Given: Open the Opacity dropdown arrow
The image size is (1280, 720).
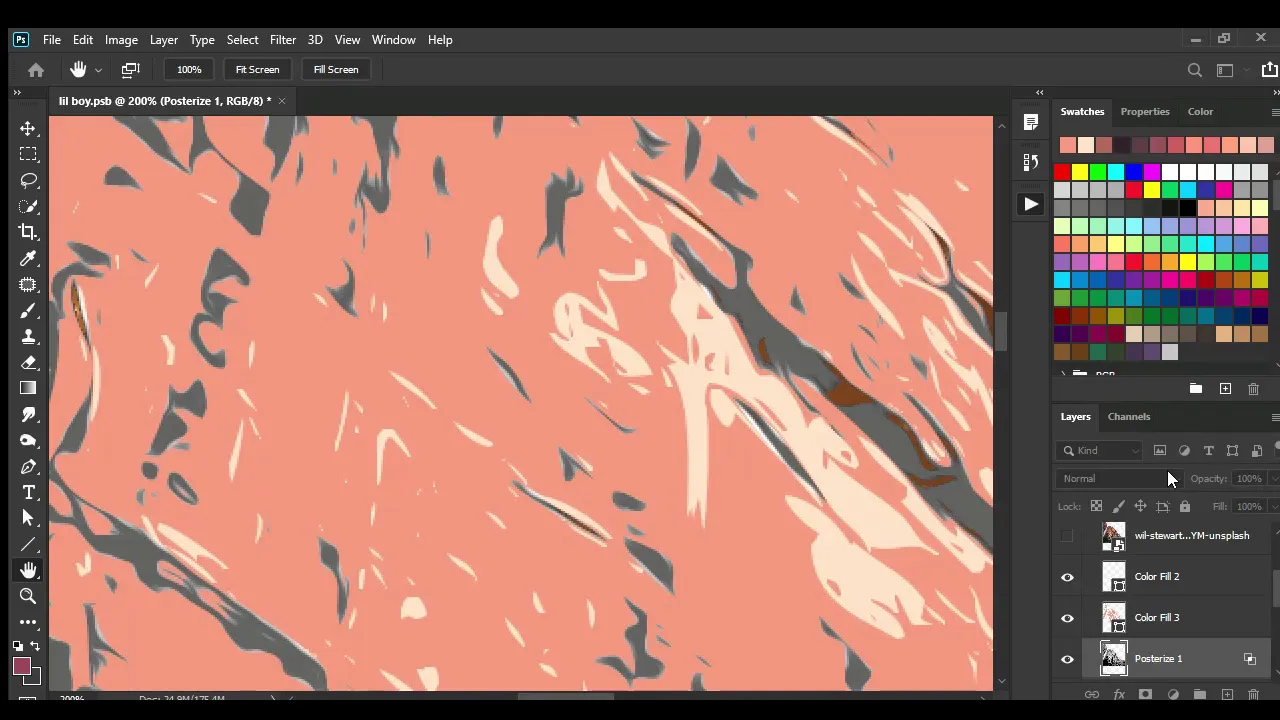Looking at the screenshot, I should point(1273,479).
